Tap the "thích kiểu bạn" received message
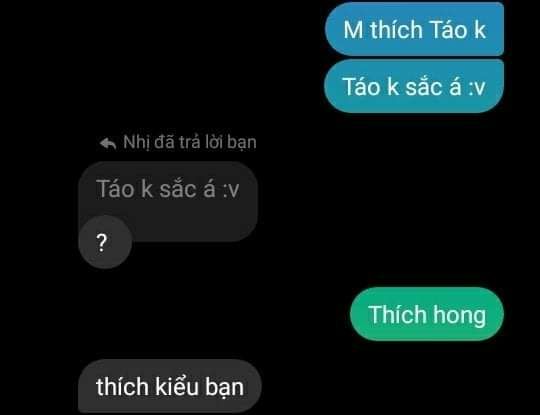 (x=170, y=386)
